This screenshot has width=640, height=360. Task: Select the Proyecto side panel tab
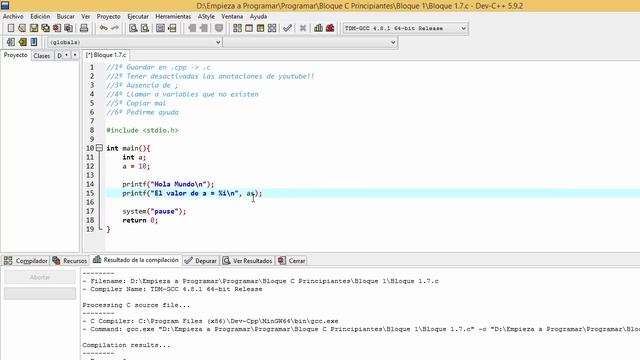point(16,55)
